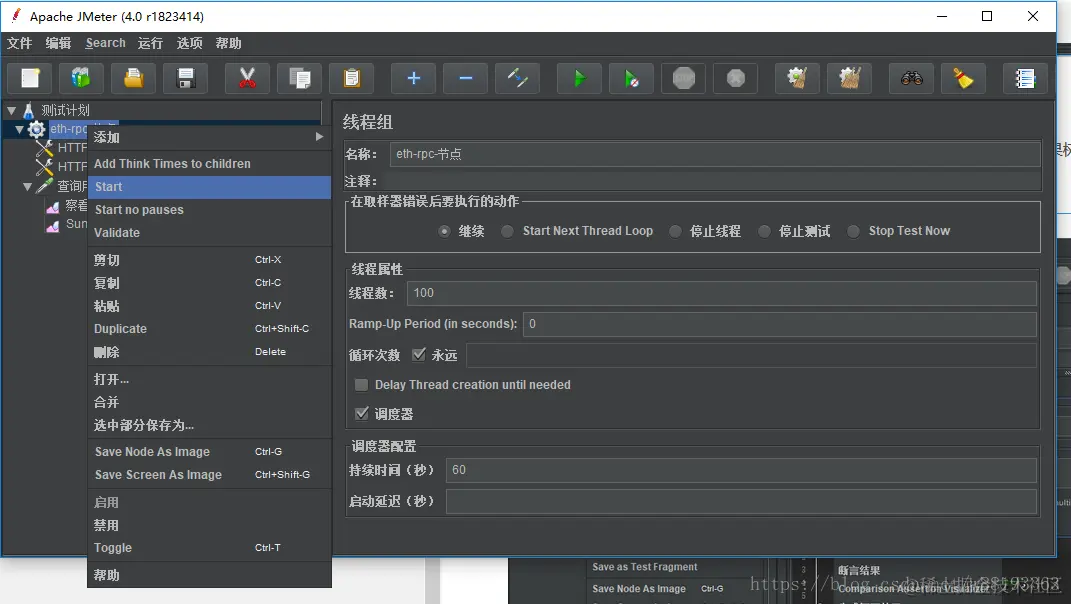The image size is (1071, 604).
Task: Choose 禁用 in the context menu
Action: [209, 525]
